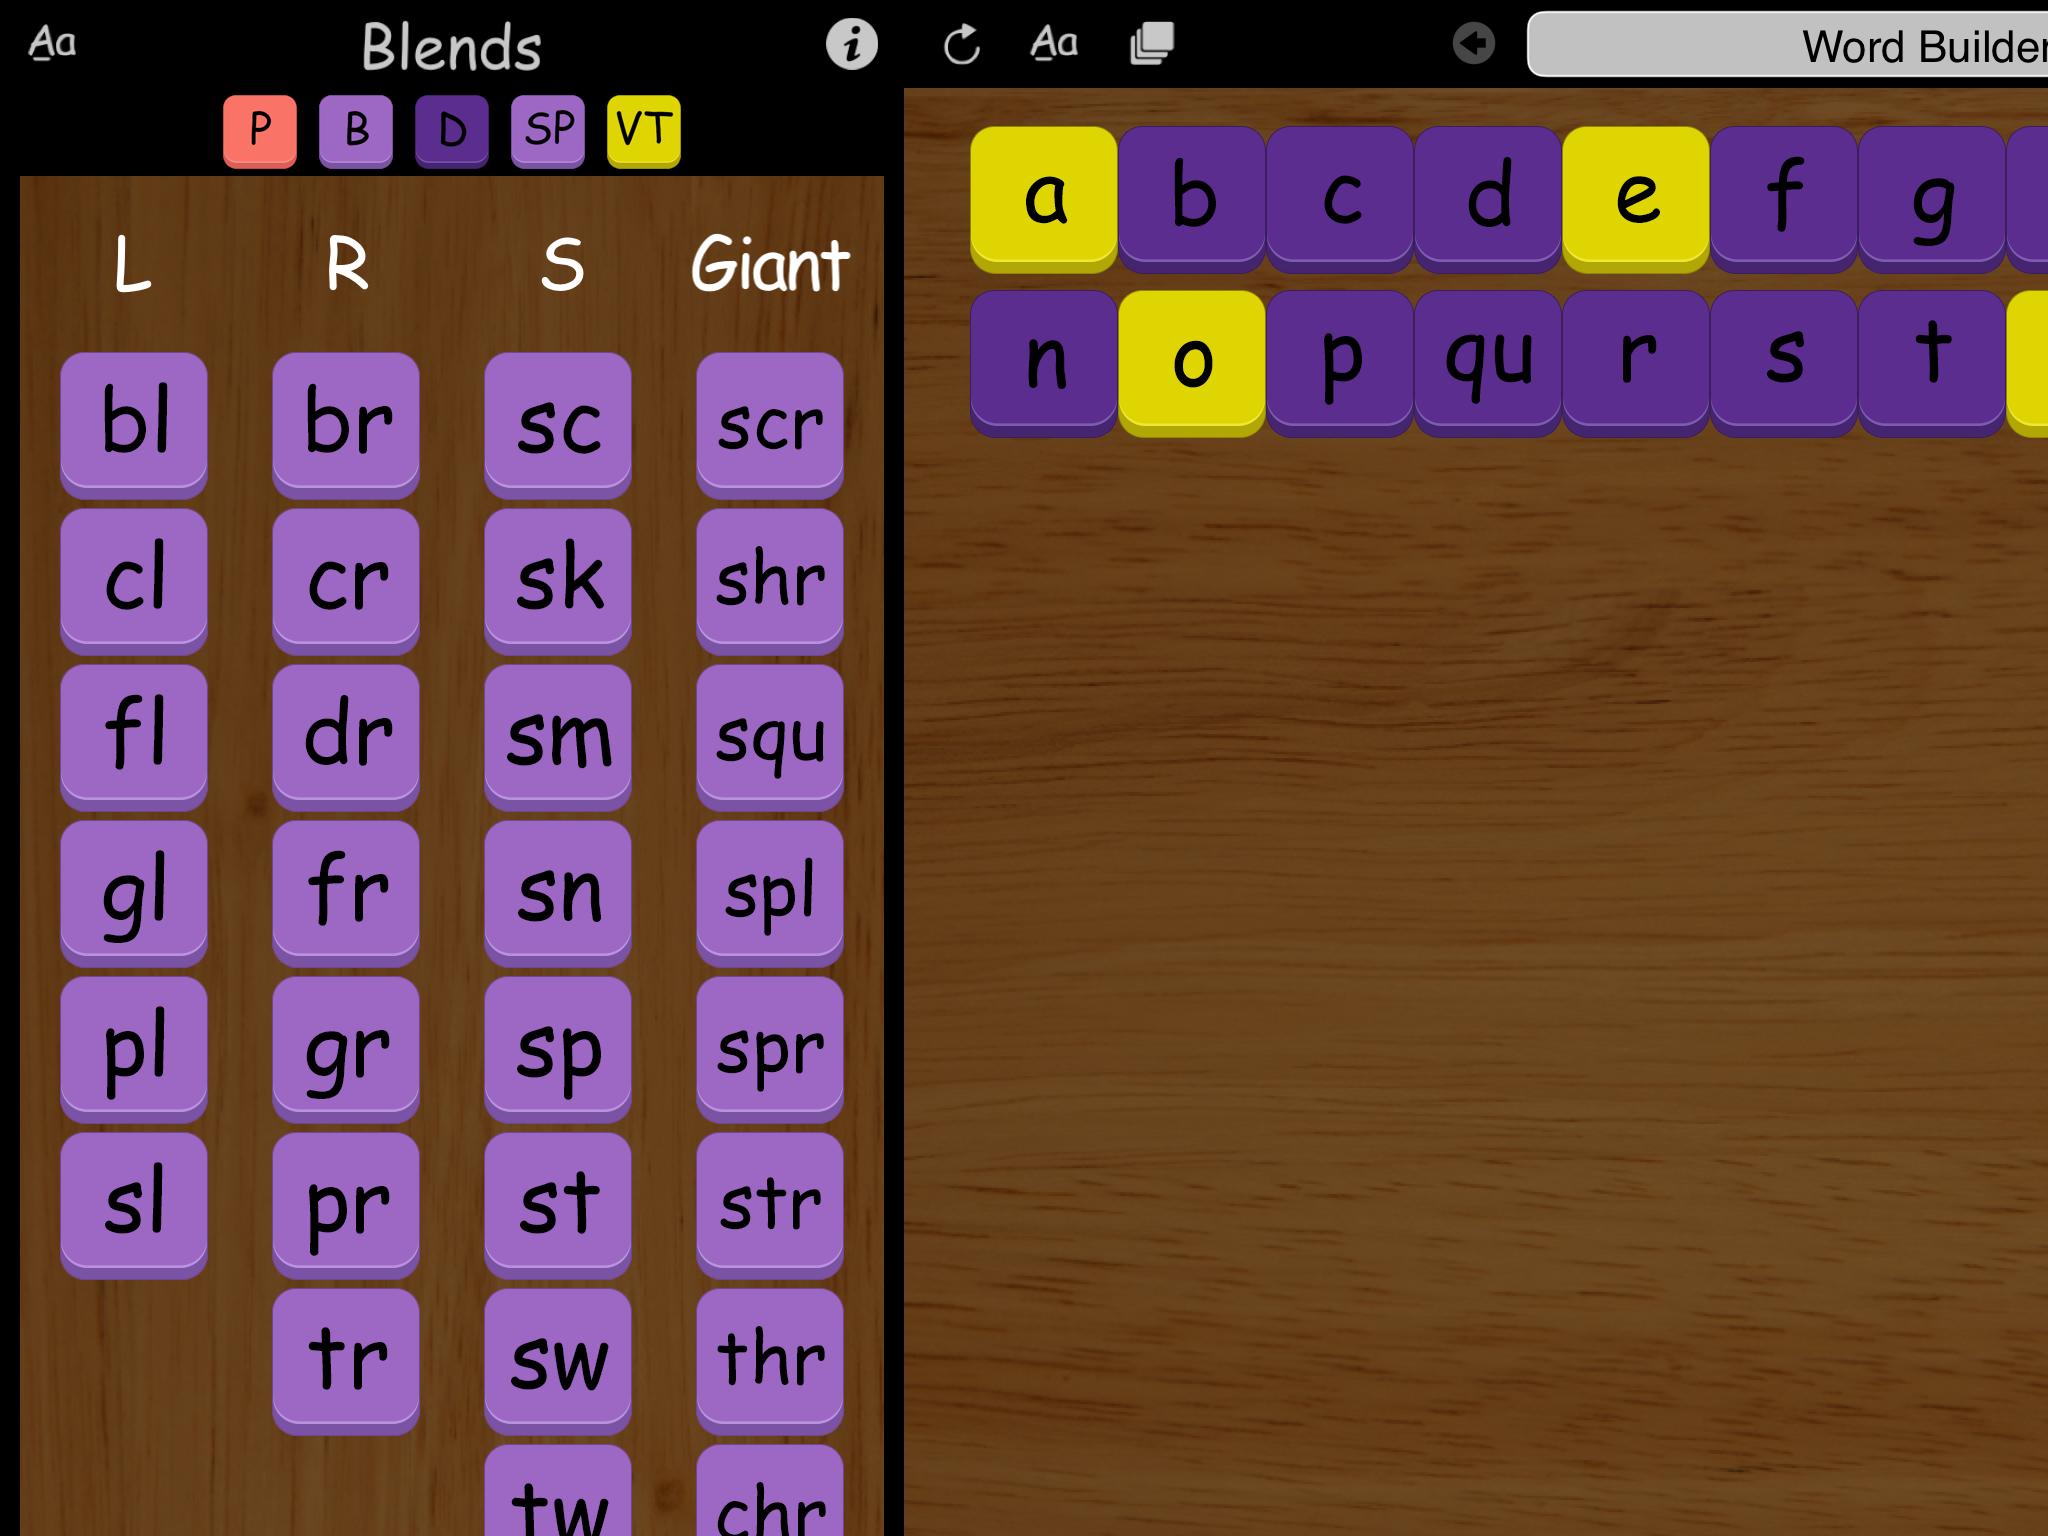Screen dimensions: 2048x1536
Task: Tap the 'scr' giant blend tile
Action: (770, 422)
